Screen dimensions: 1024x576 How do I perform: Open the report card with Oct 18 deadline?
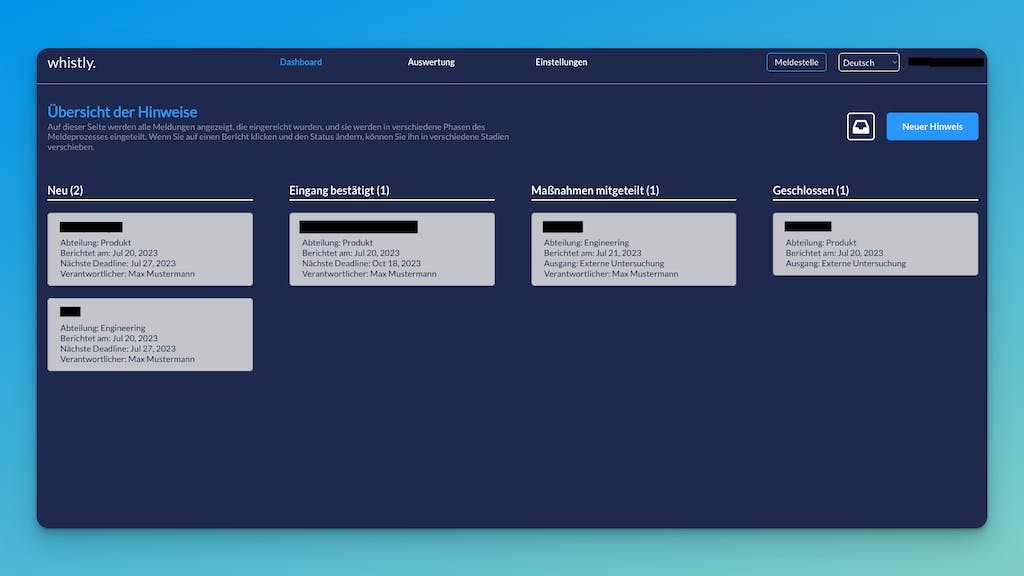(392, 249)
